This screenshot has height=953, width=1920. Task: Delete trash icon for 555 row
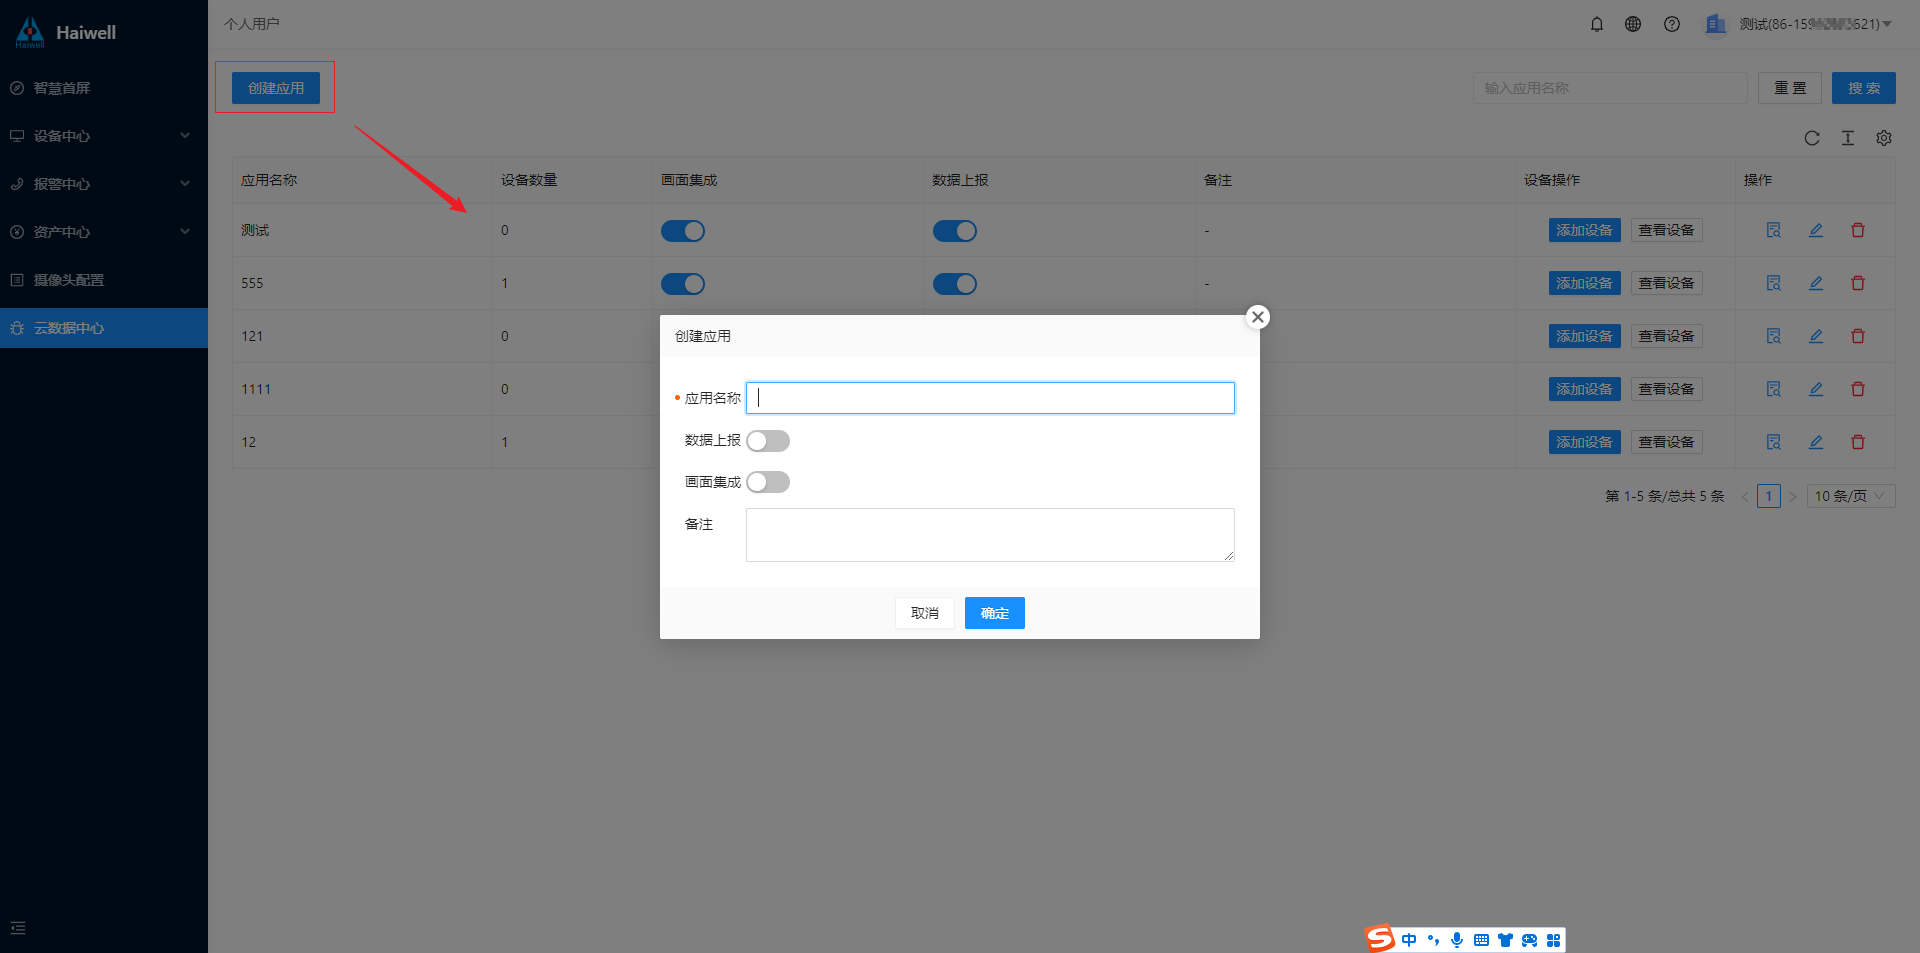coord(1858,283)
